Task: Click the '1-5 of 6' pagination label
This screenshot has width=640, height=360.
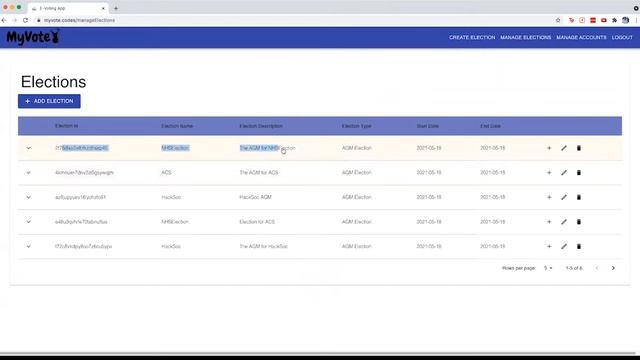Action: (574, 268)
